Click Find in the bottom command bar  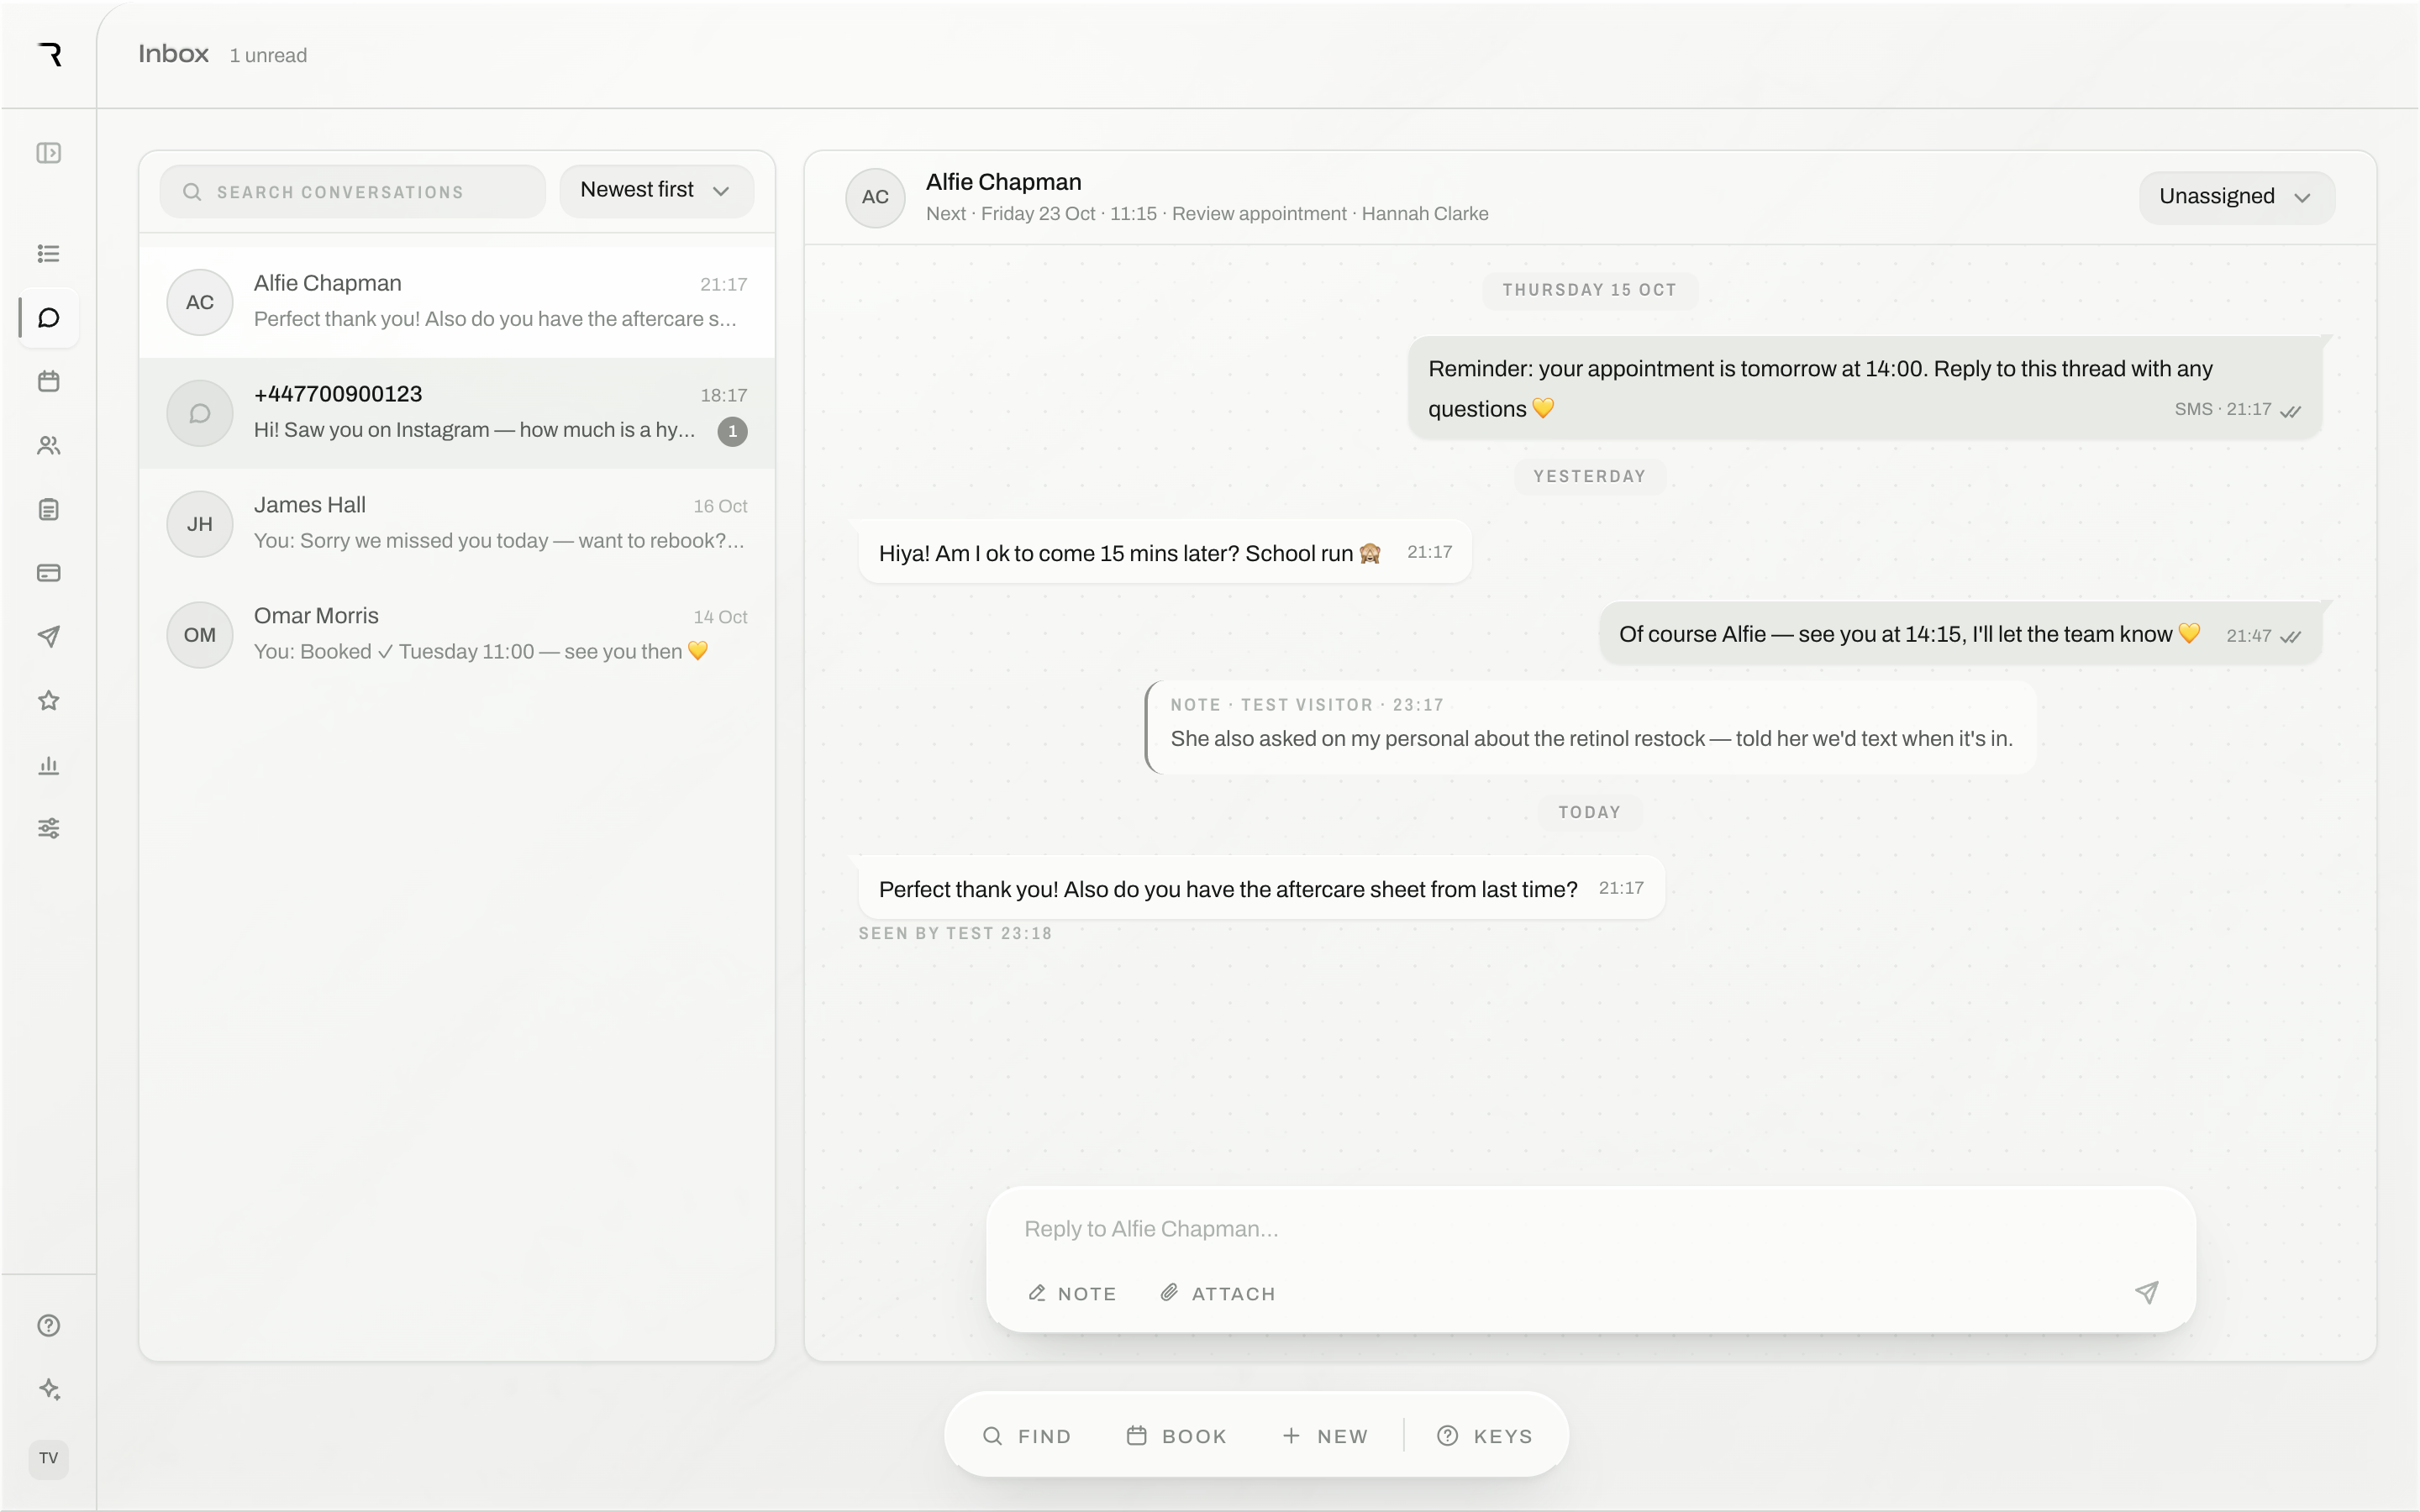(1027, 1436)
